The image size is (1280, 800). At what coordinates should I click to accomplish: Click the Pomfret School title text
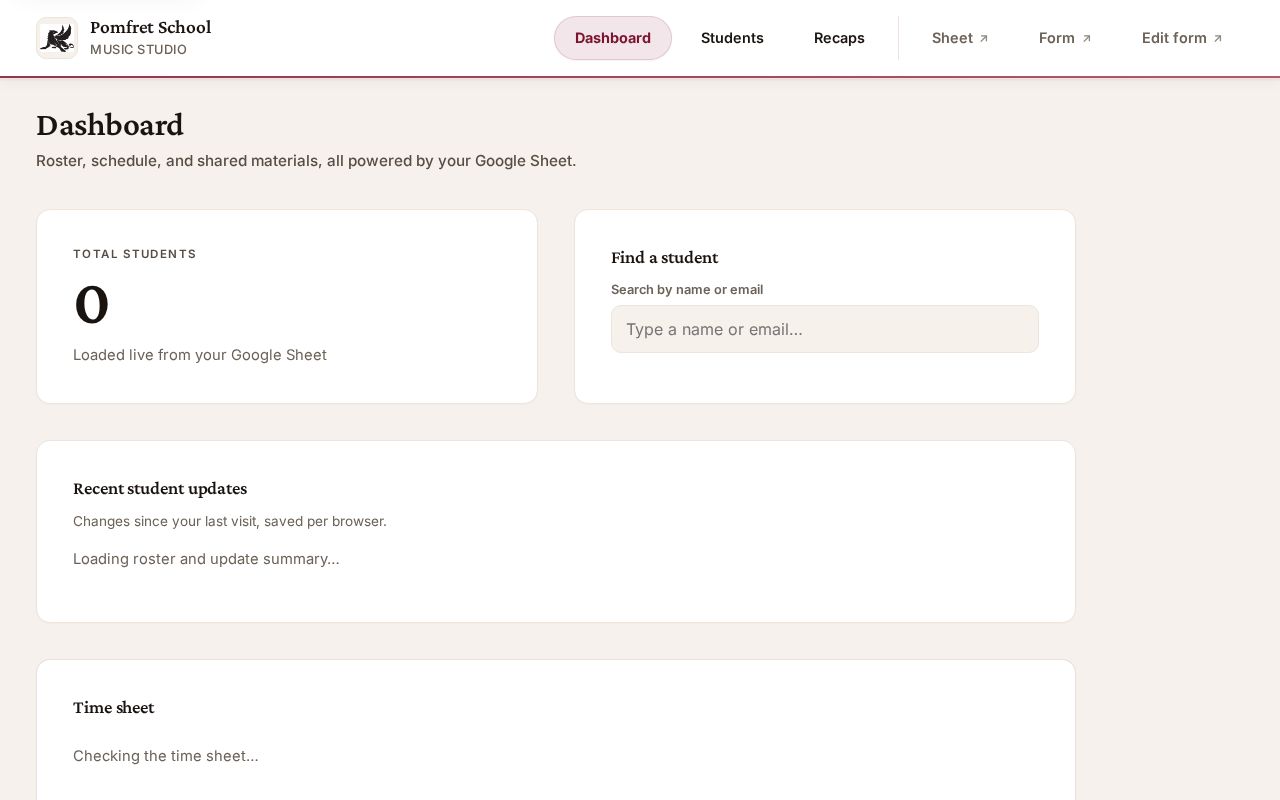tap(150, 27)
